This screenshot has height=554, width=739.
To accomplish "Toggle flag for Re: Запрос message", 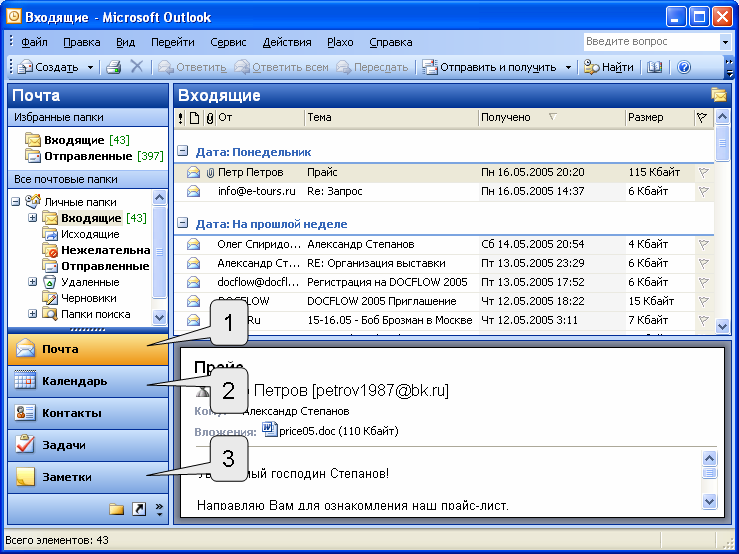I will coord(703,191).
